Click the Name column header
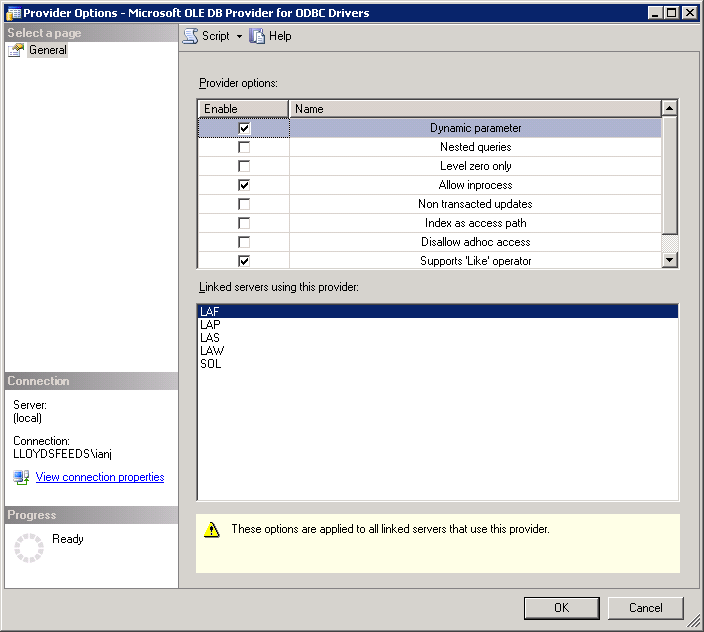 pos(475,108)
